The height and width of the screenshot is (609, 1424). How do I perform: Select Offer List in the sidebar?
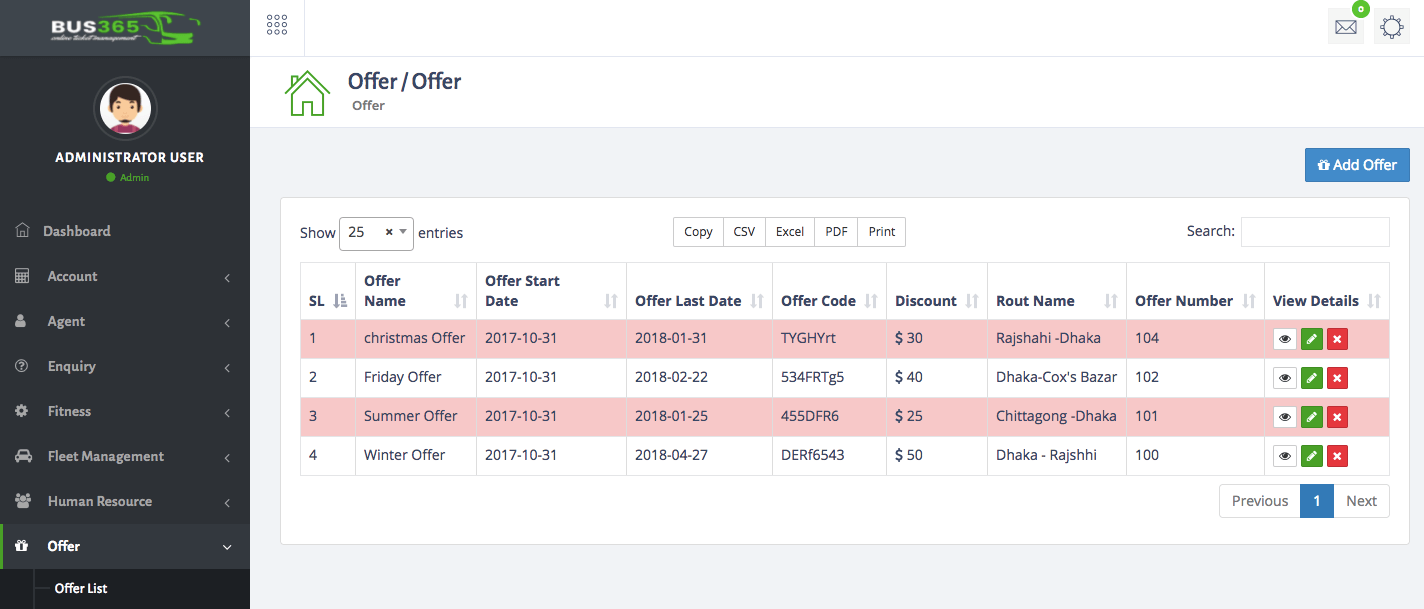[x=81, y=588]
